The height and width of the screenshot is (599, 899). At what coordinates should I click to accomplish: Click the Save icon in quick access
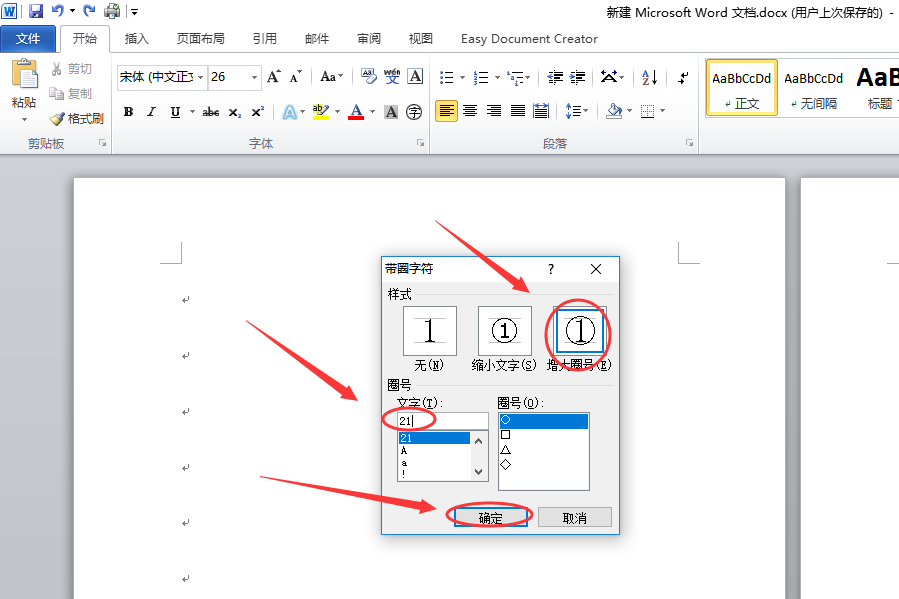click(36, 11)
